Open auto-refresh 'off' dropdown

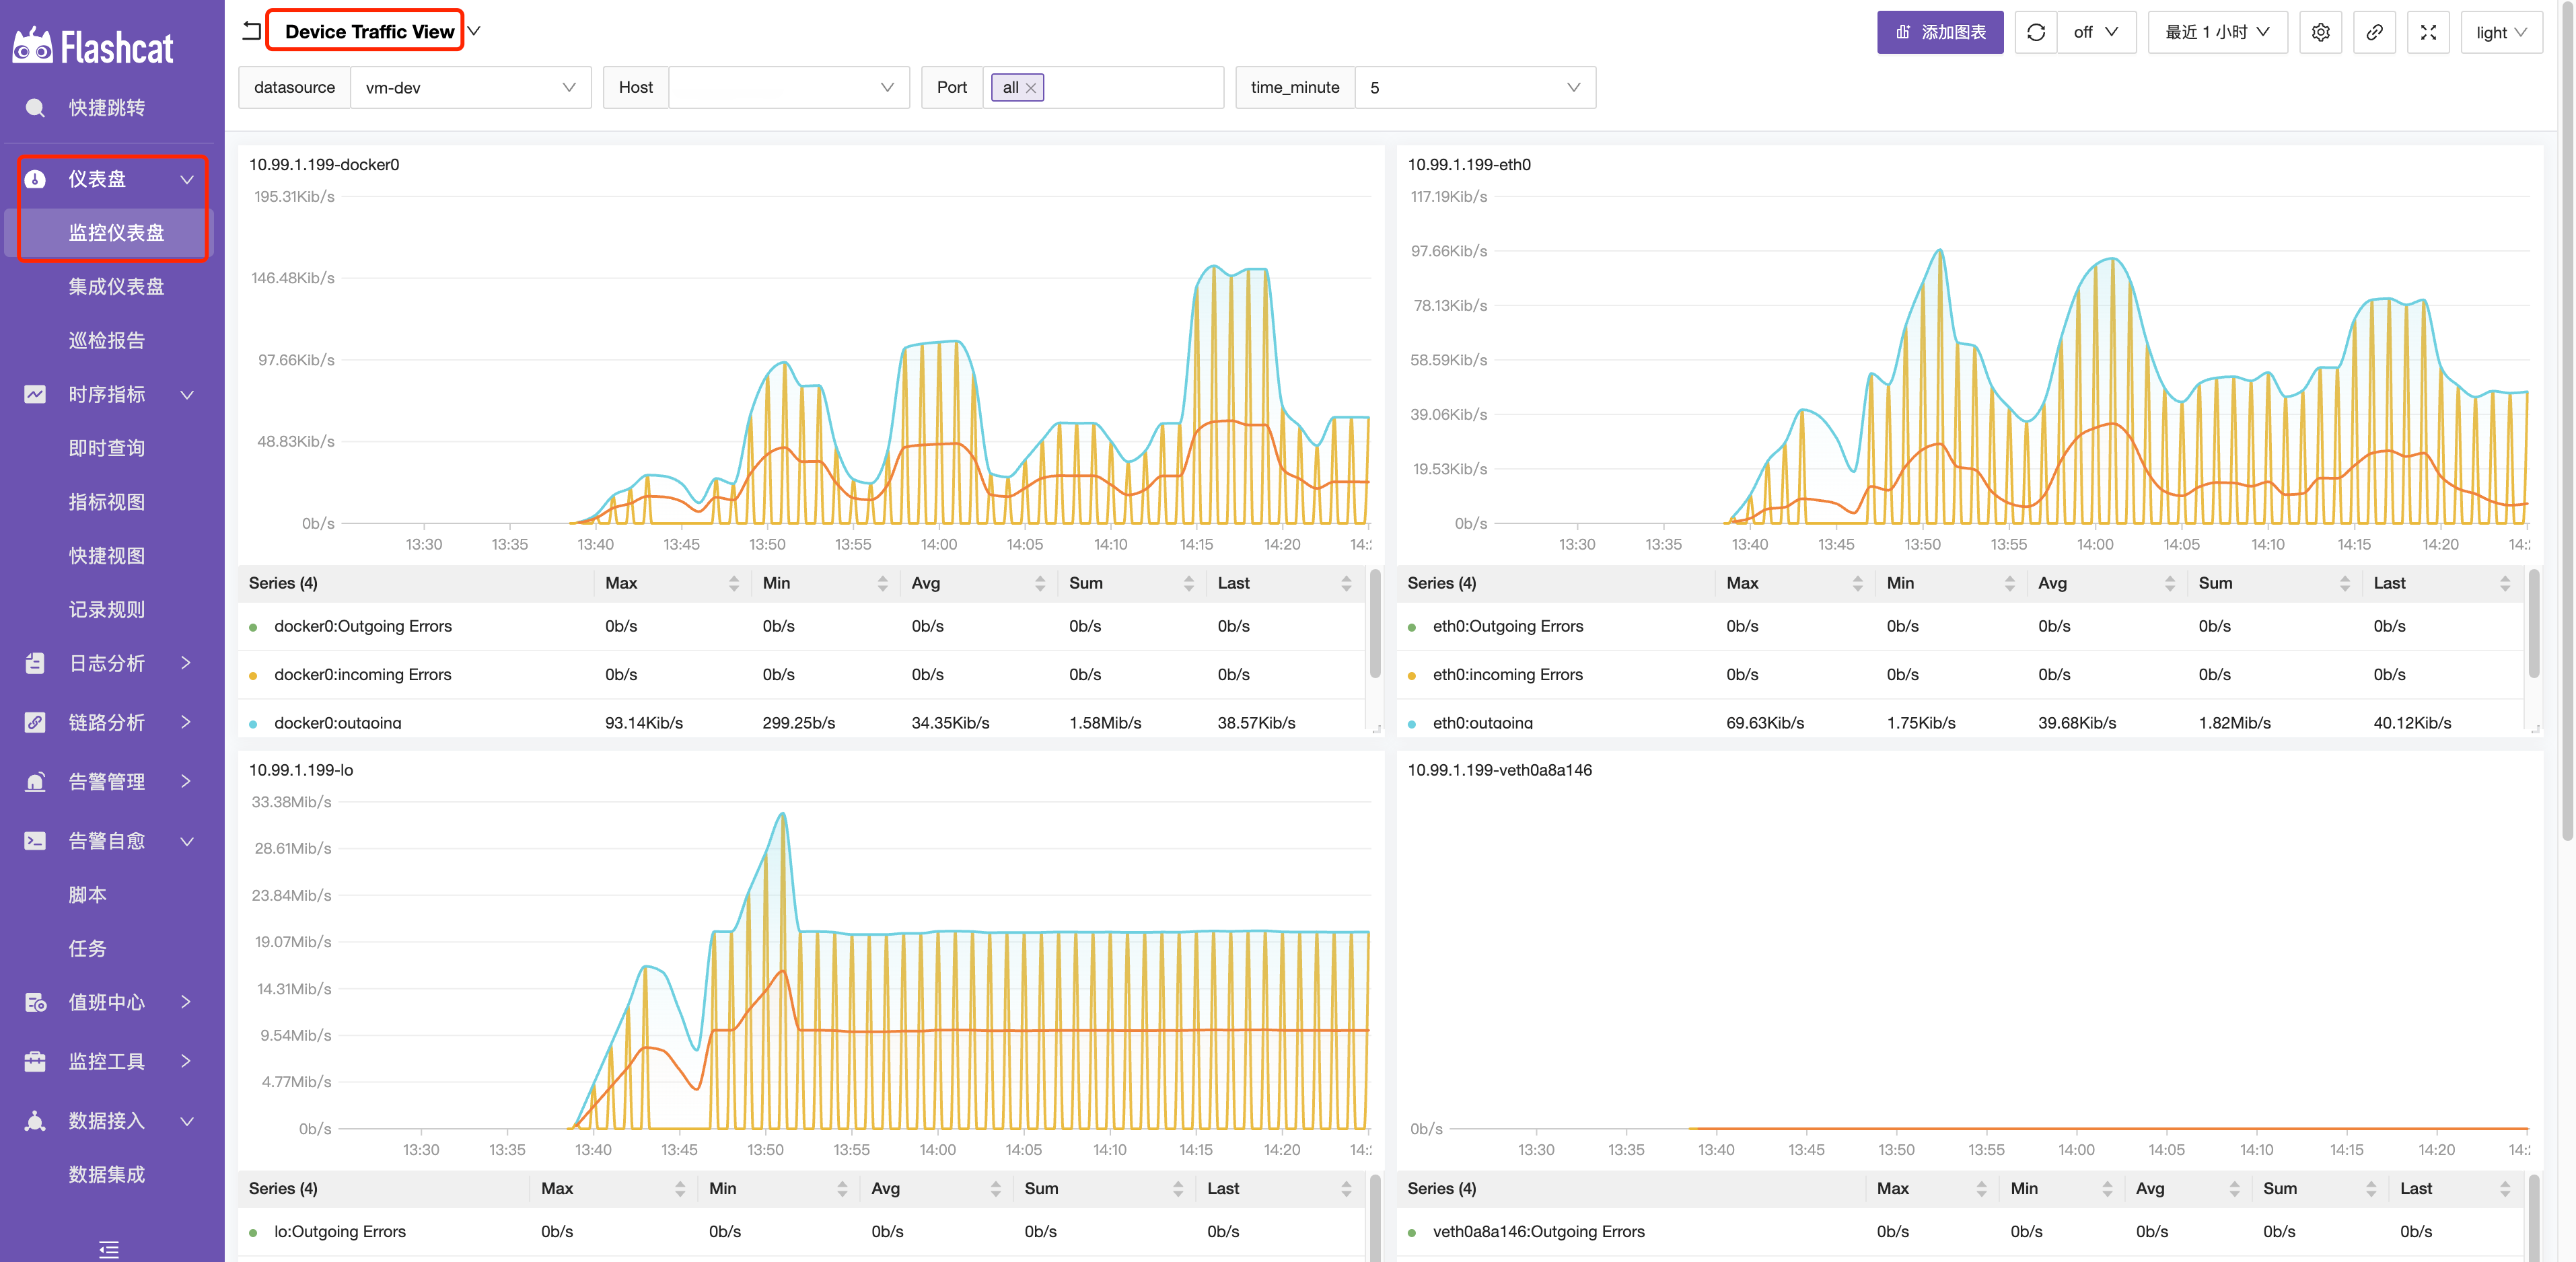(2097, 32)
